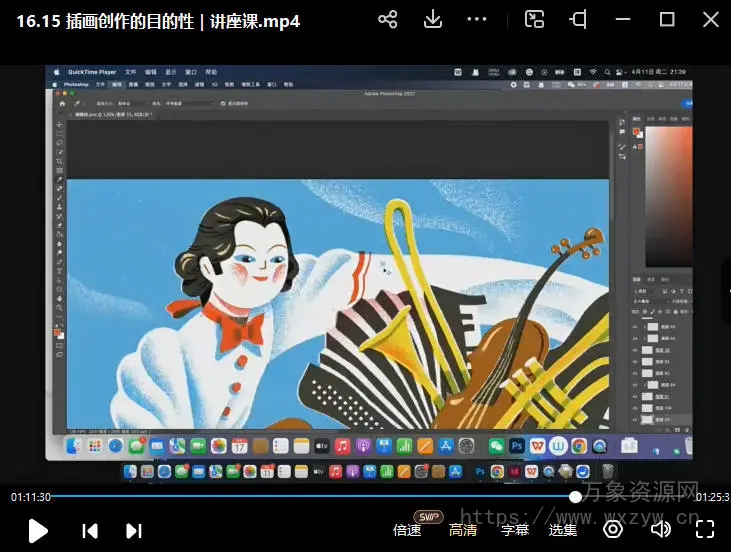This screenshot has width=731, height=552.
Task: Mute the audio with the speaker icon
Action: coord(659,530)
